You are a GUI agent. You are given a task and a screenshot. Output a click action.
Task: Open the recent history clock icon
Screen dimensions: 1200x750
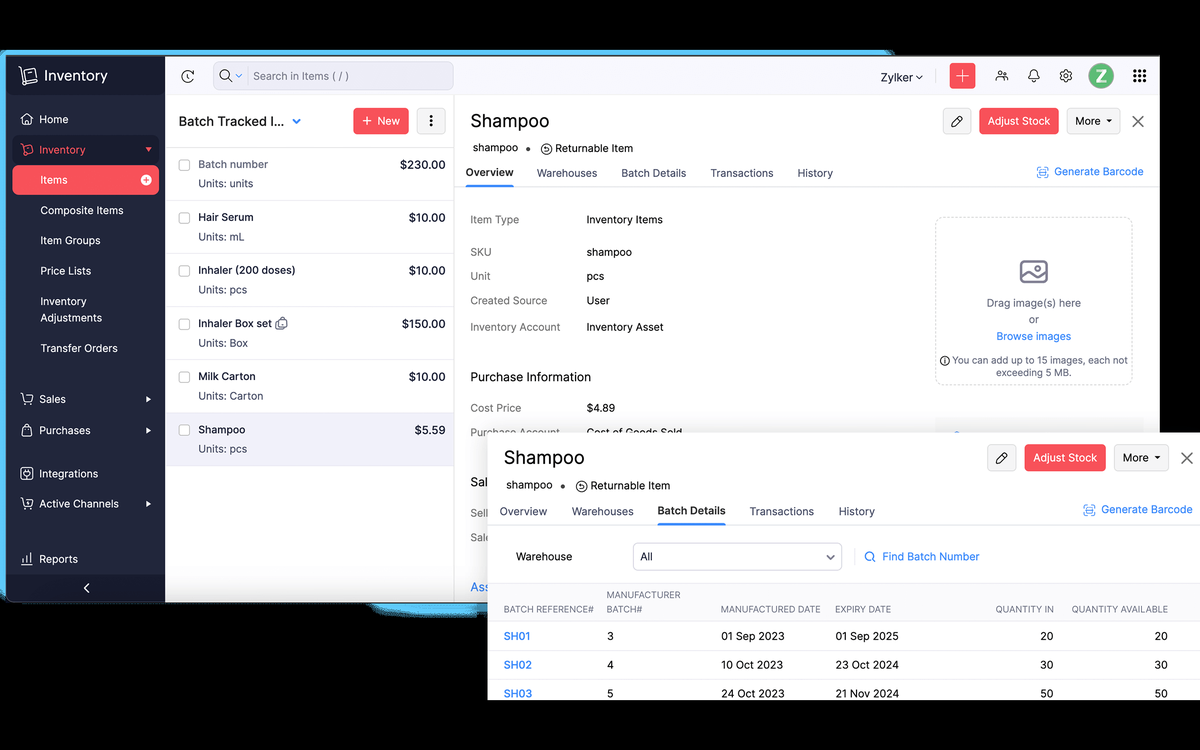click(x=187, y=76)
